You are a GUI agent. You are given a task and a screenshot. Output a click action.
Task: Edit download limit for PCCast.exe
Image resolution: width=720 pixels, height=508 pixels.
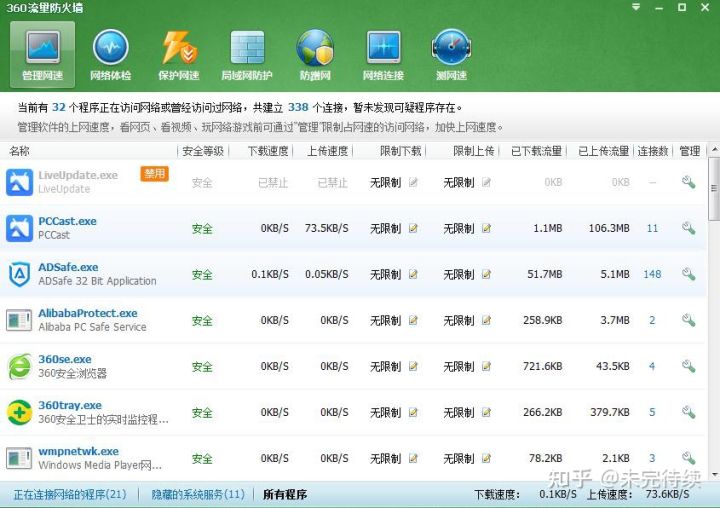tap(413, 228)
